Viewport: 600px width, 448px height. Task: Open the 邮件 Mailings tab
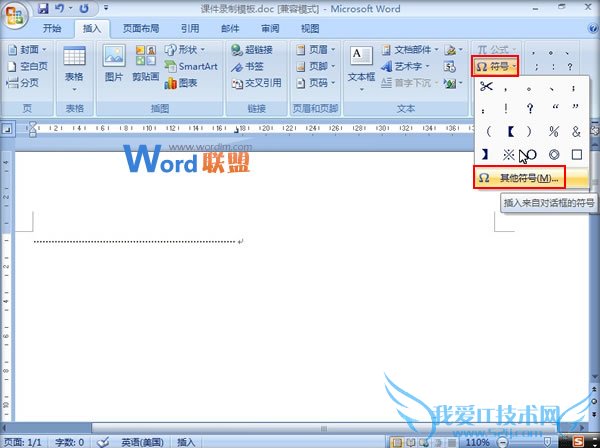tap(230, 29)
